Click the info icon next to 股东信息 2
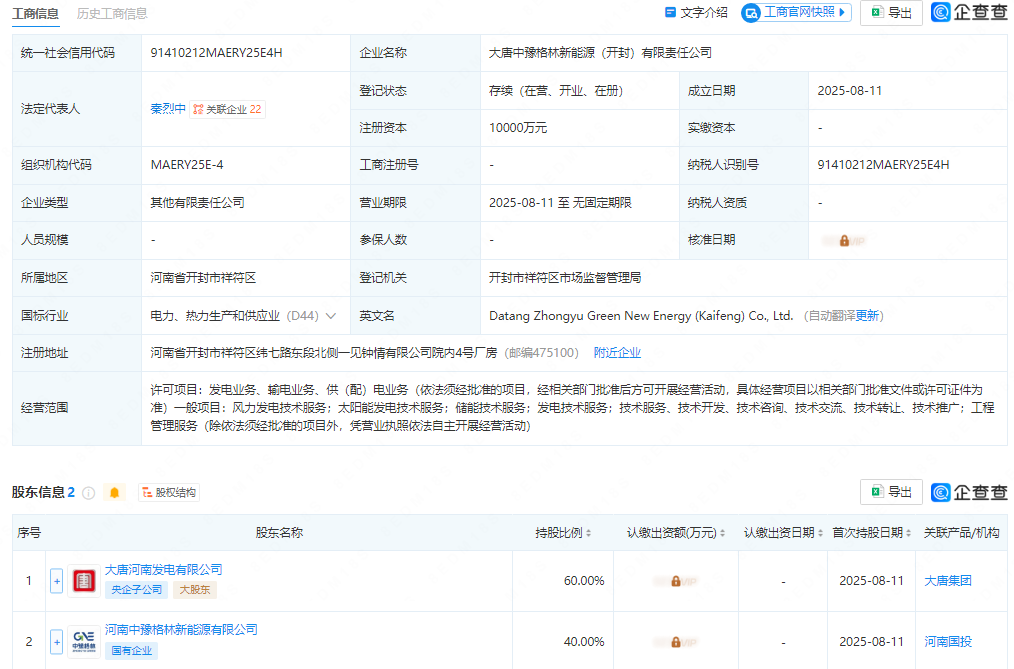1014x669 pixels. click(88, 492)
